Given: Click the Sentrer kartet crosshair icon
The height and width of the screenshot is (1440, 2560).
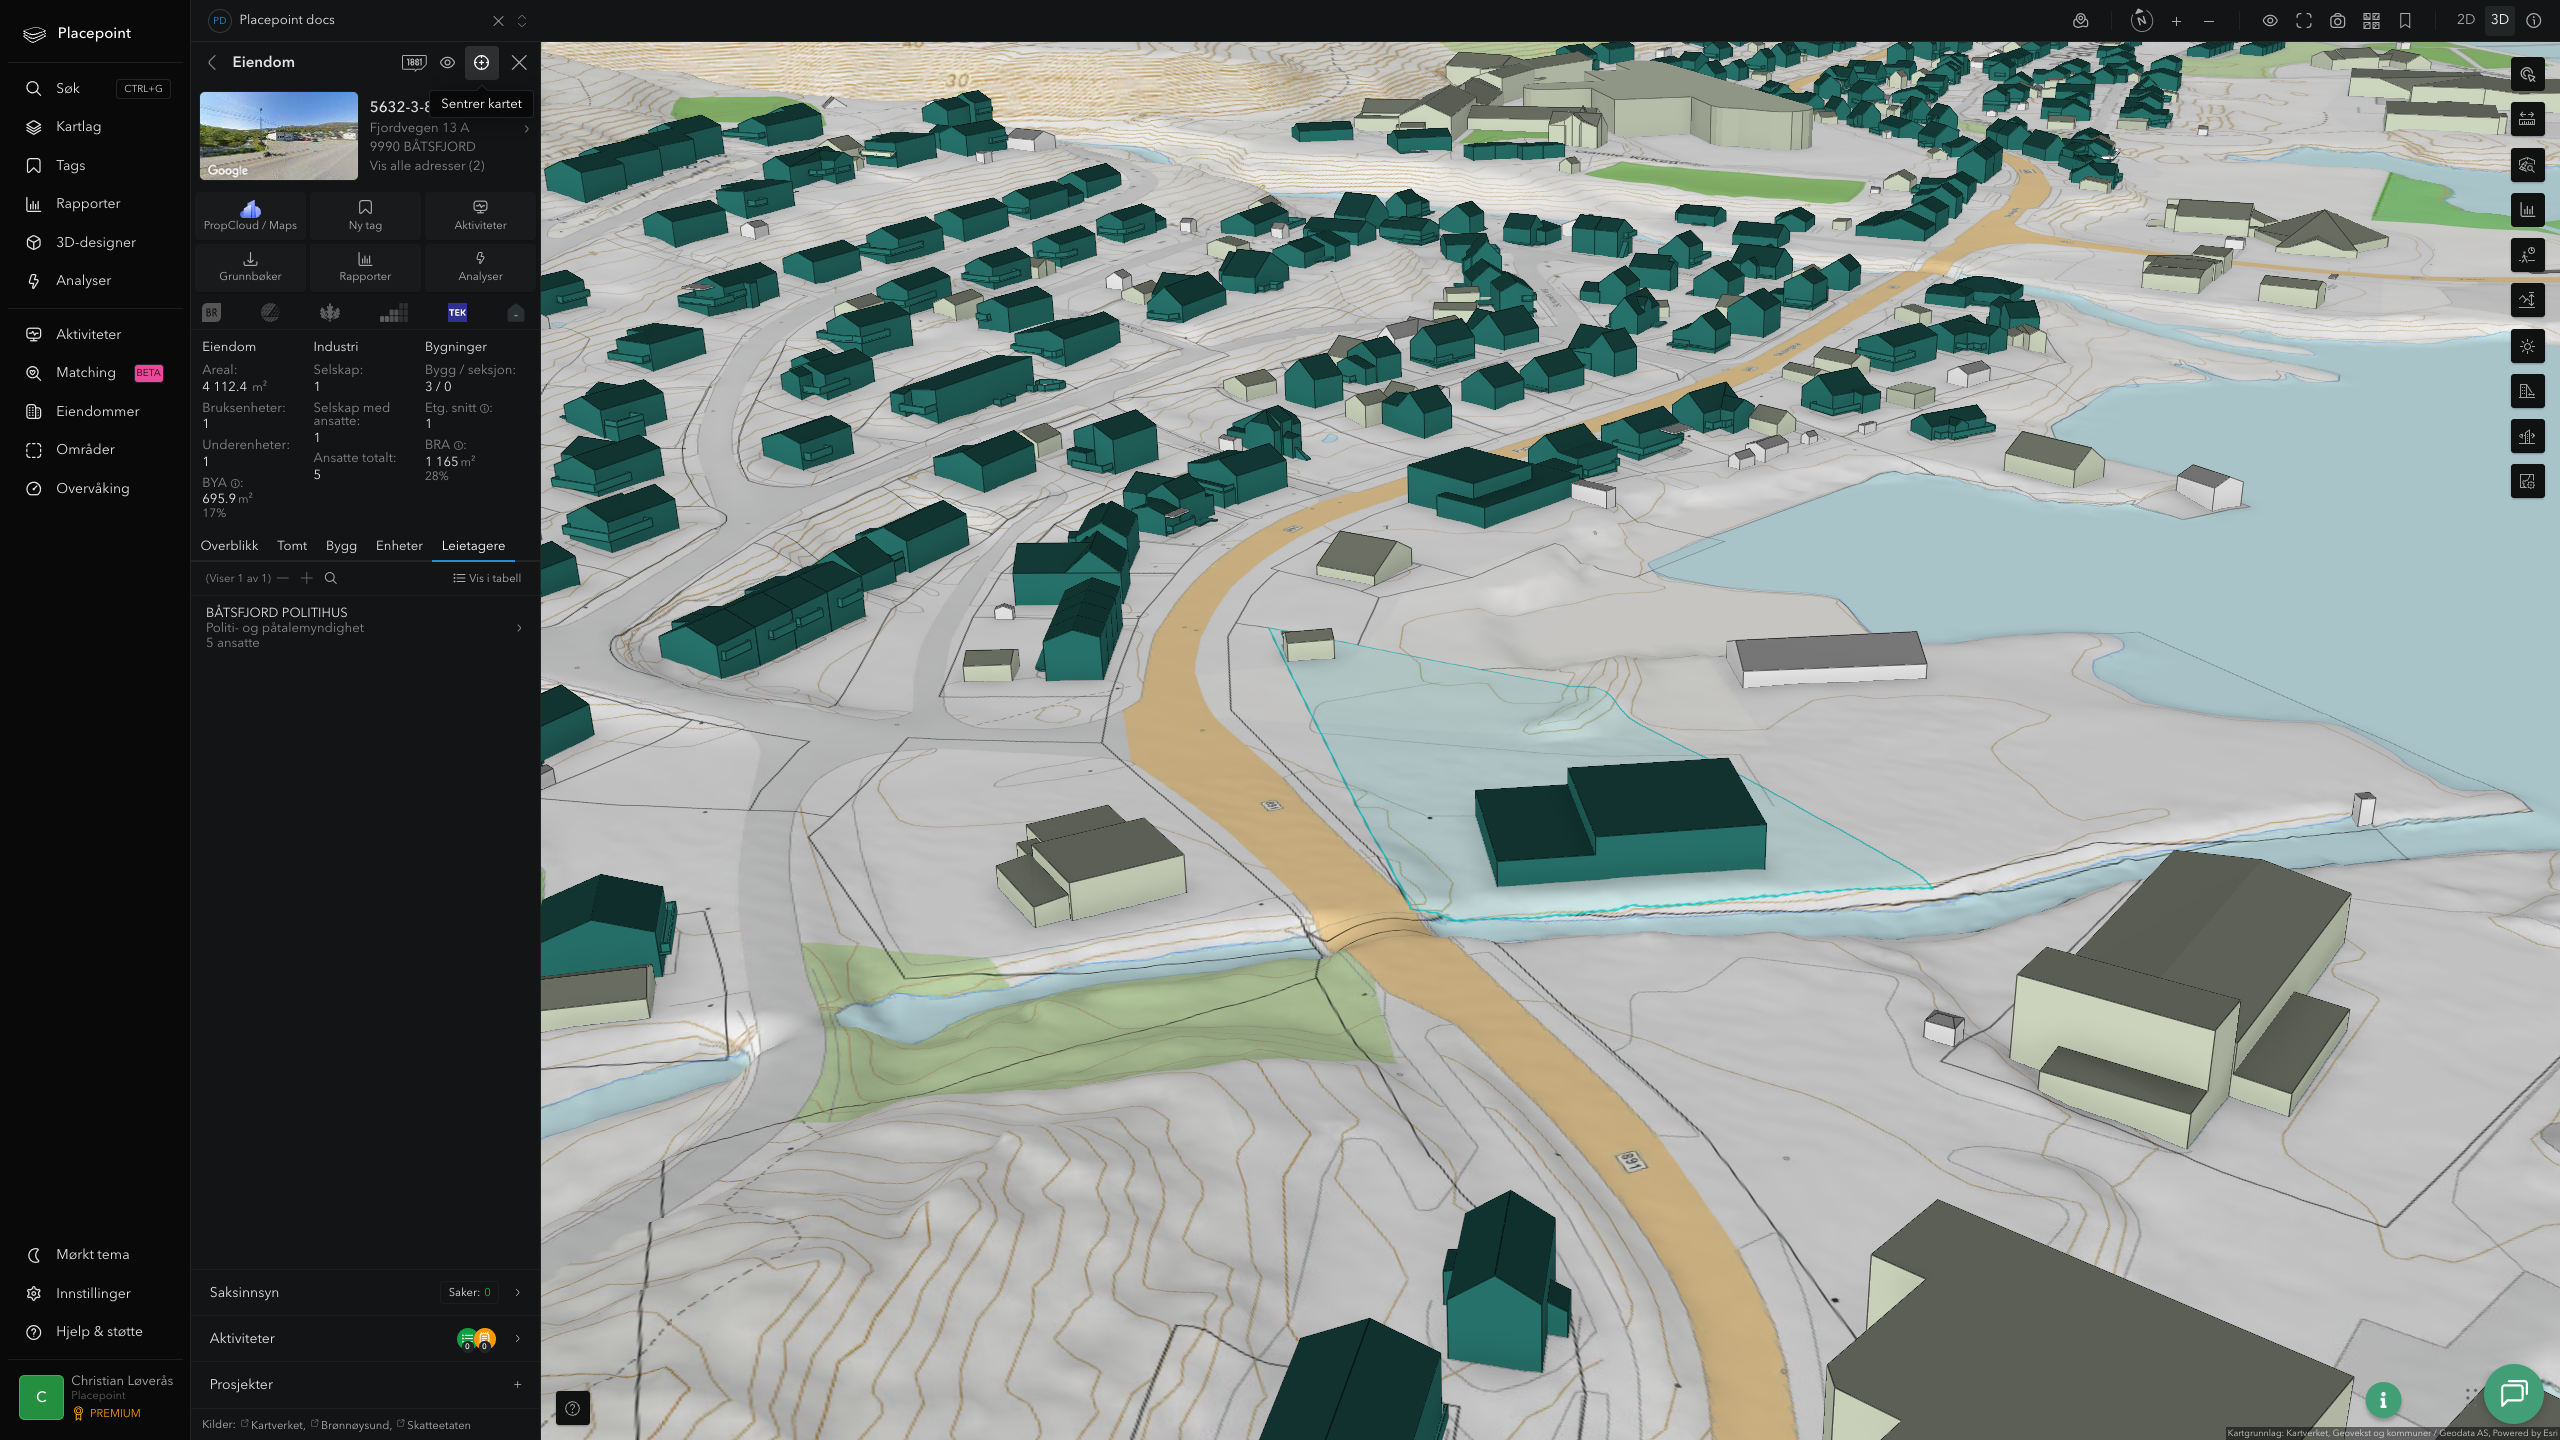Looking at the screenshot, I should click(x=481, y=62).
